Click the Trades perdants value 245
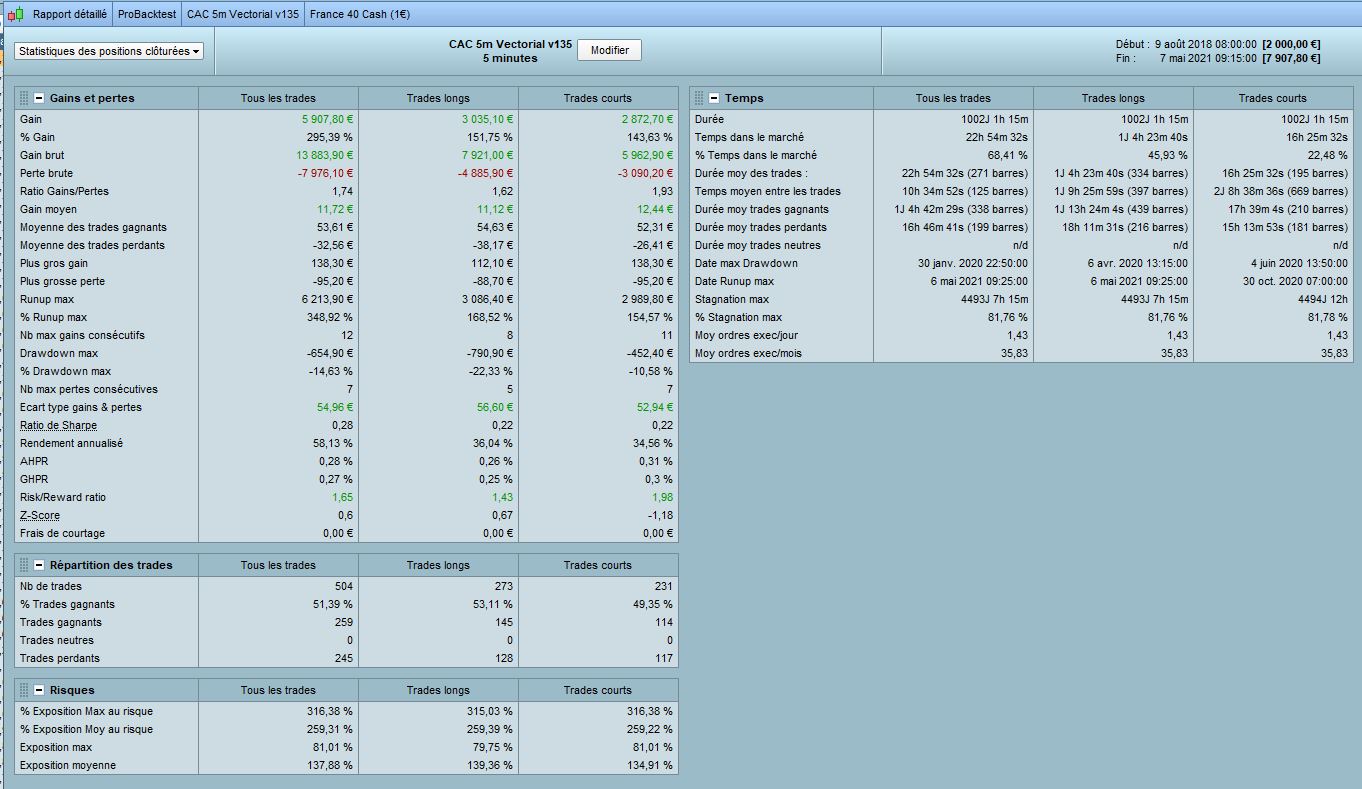Screen dimensions: 1362x789 click(344, 658)
